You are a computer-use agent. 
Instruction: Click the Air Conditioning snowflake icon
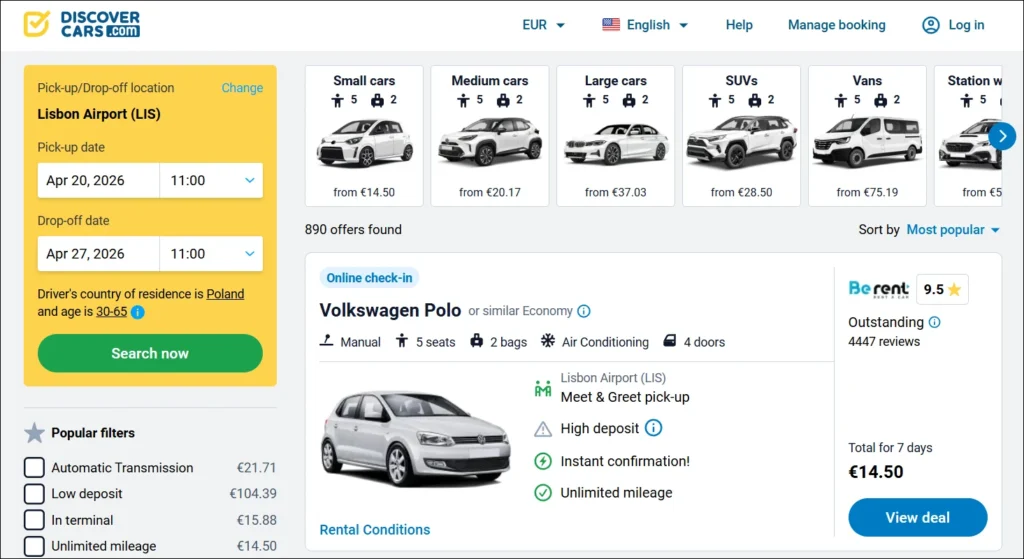(547, 341)
